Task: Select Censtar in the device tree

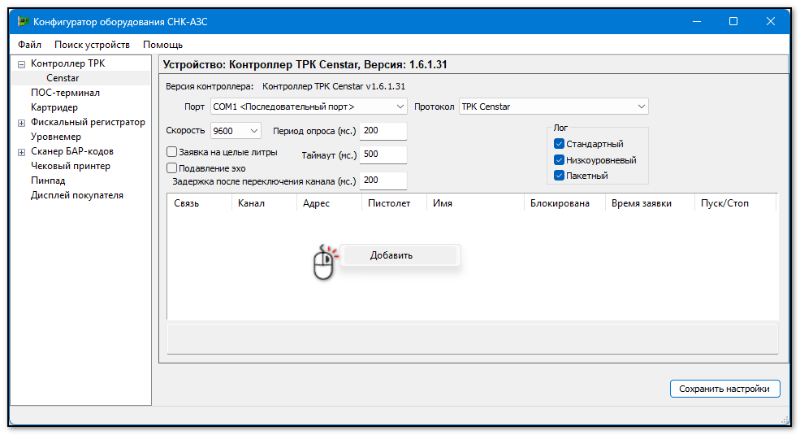Action: (62, 78)
